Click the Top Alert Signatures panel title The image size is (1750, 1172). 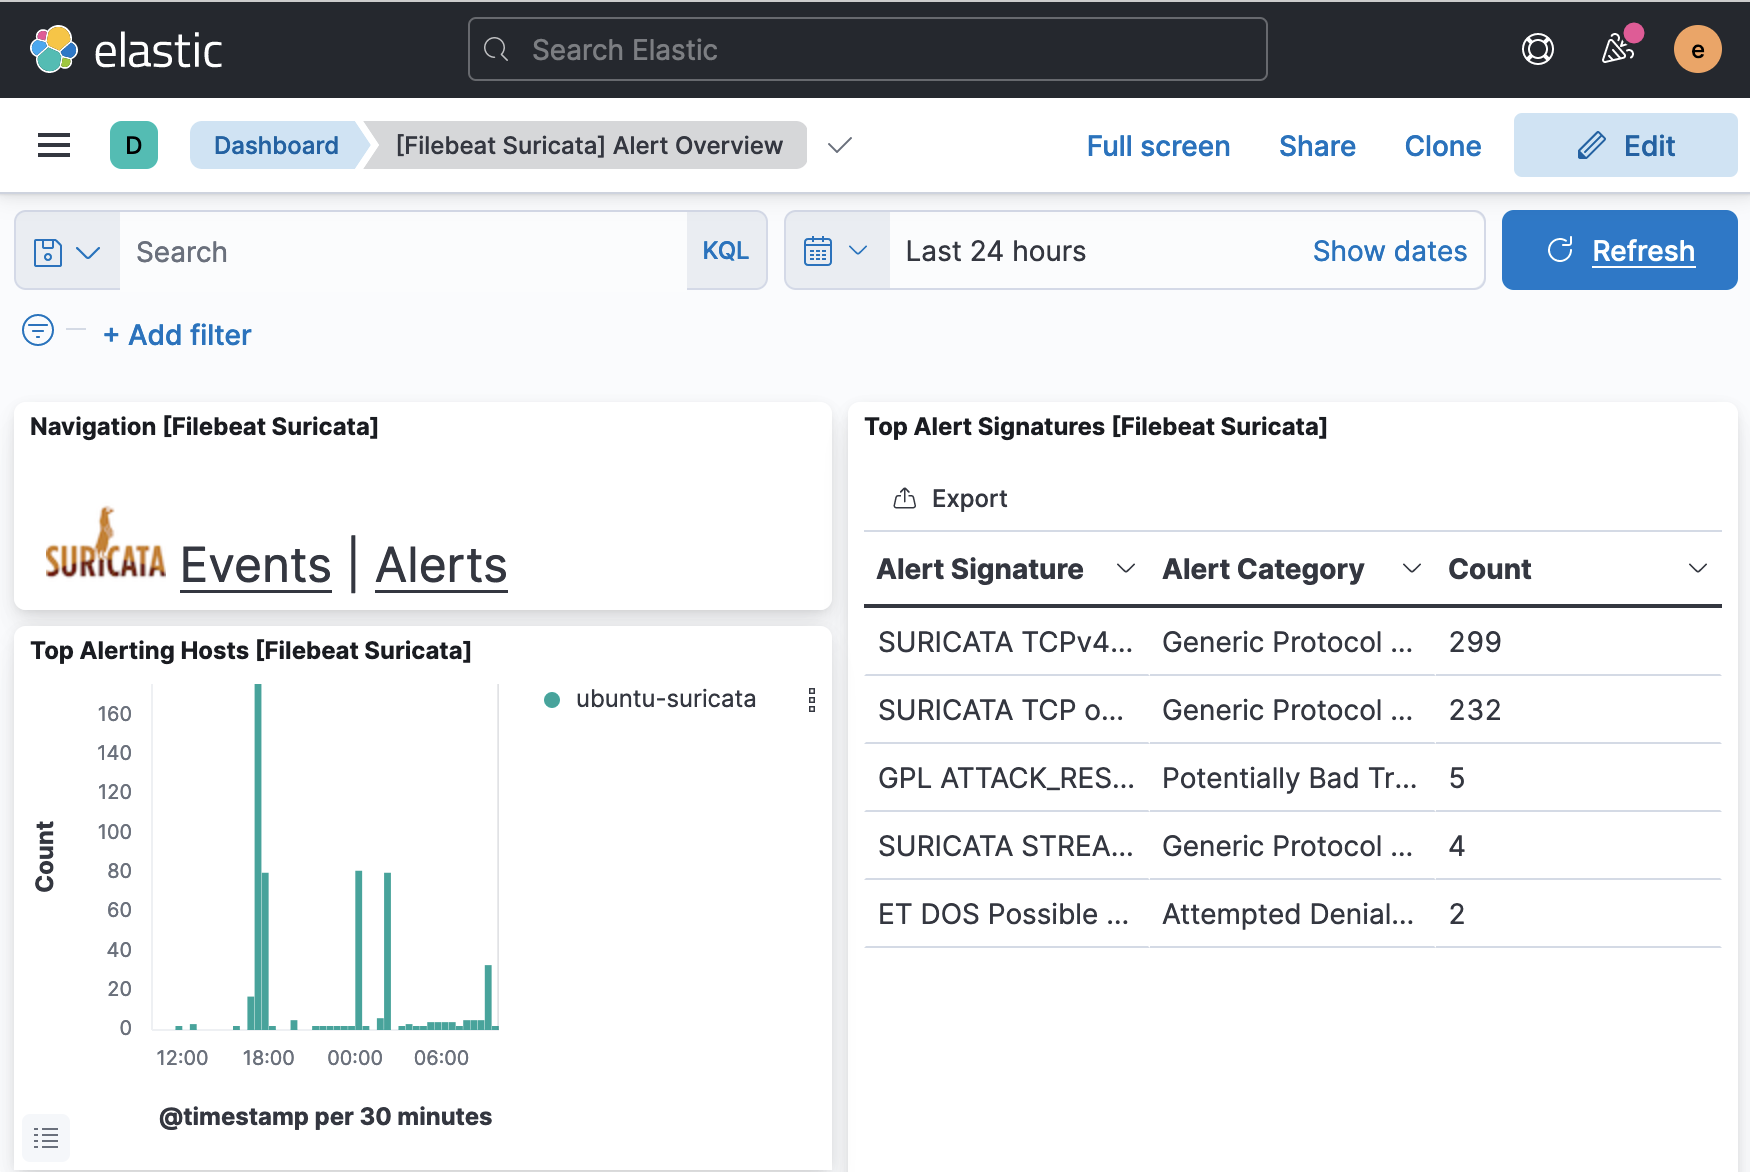tap(1095, 427)
